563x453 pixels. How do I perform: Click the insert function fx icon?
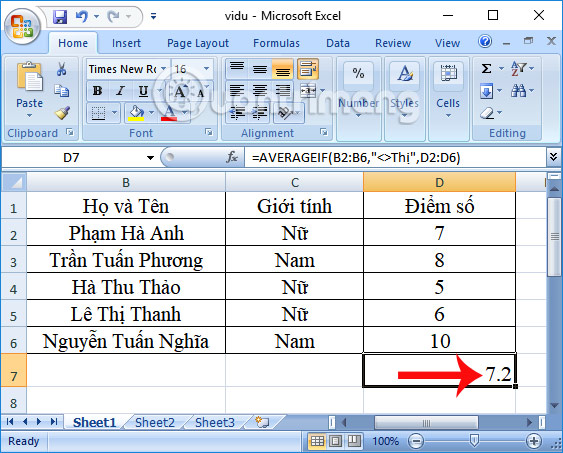tap(232, 157)
